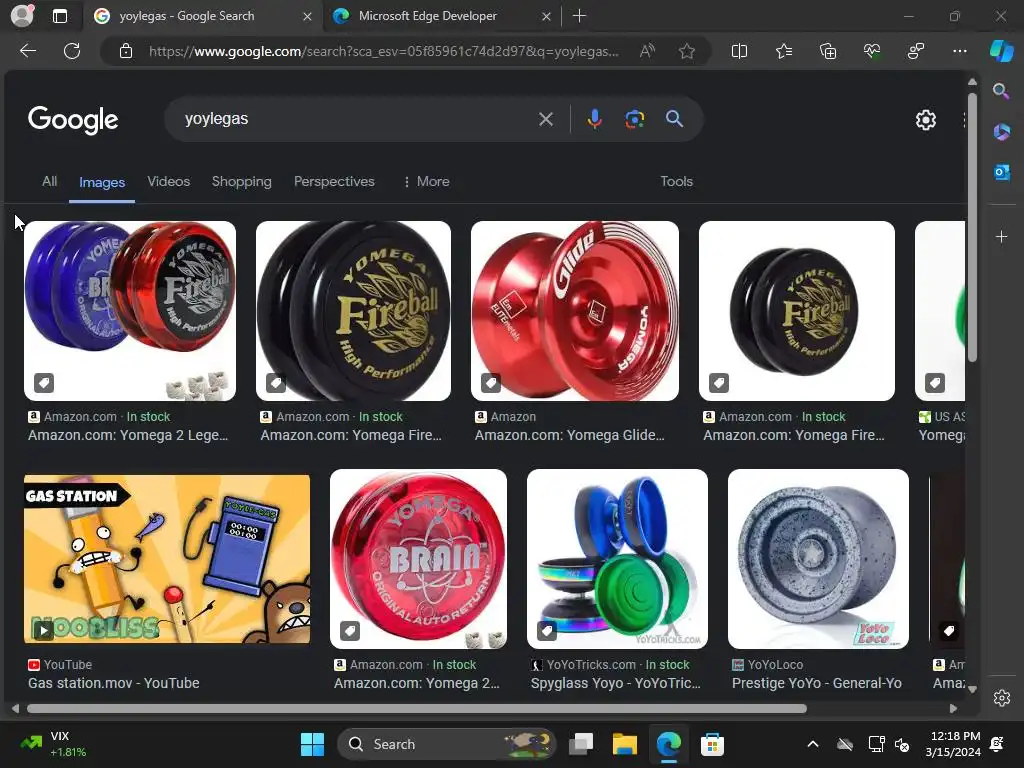This screenshot has height=768, width=1024.
Task: Open VIX stock widget on taskbar
Action: click(x=54, y=744)
